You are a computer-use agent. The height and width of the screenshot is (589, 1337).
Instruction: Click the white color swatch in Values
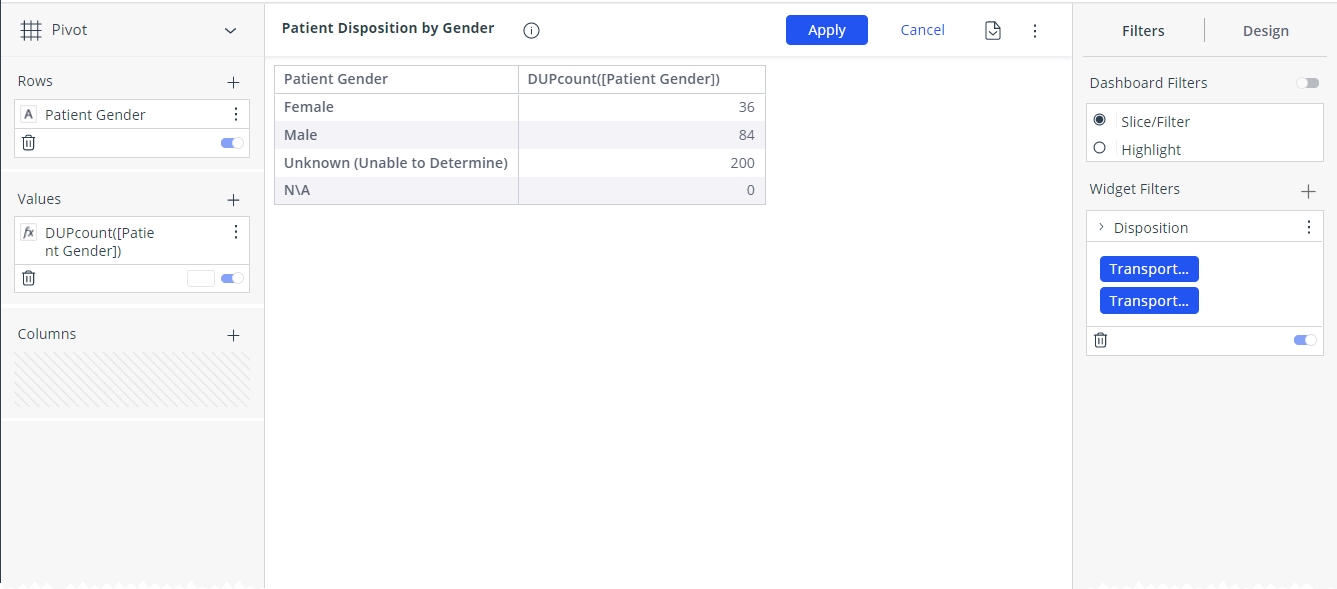click(201, 278)
